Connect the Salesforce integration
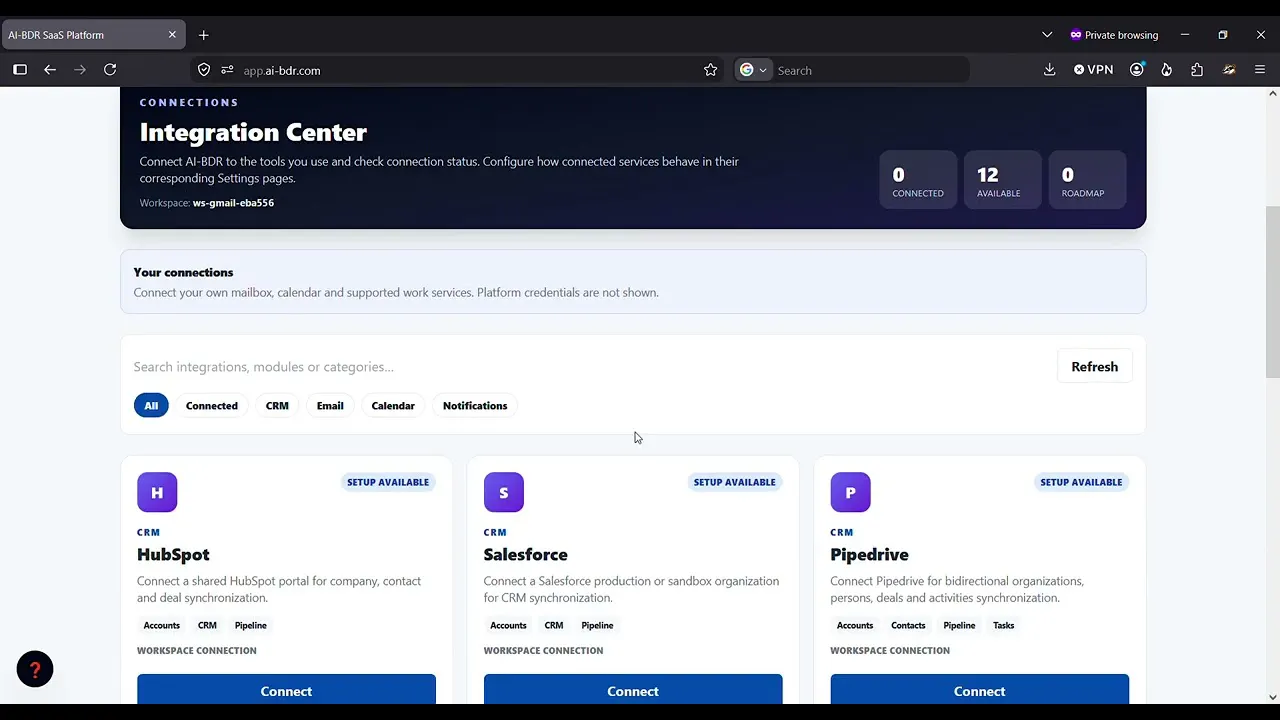This screenshot has width=1280, height=720. pyautogui.click(x=633, y=691)
